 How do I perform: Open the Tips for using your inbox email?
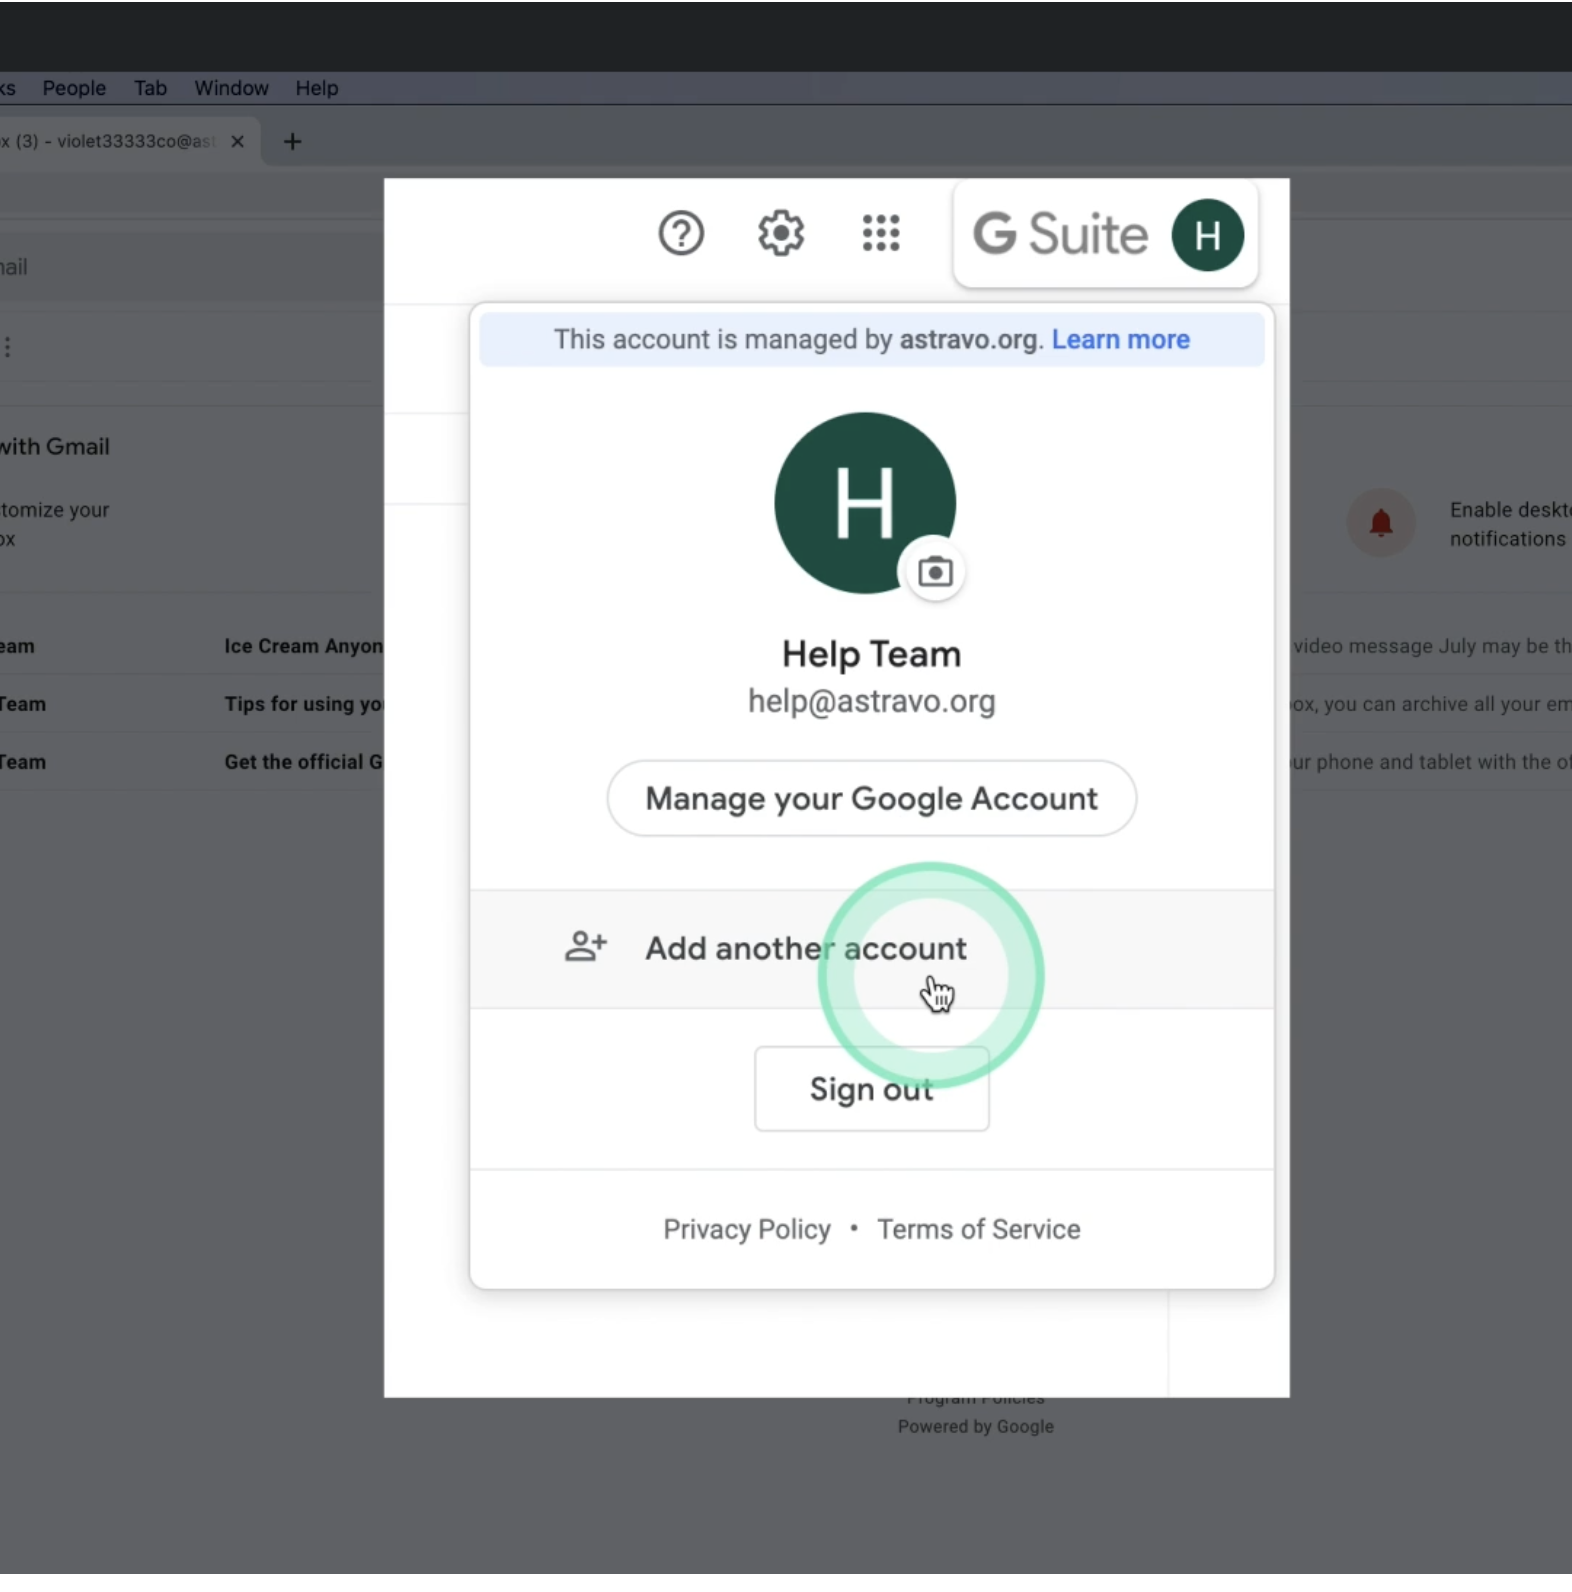pos(303,704)
